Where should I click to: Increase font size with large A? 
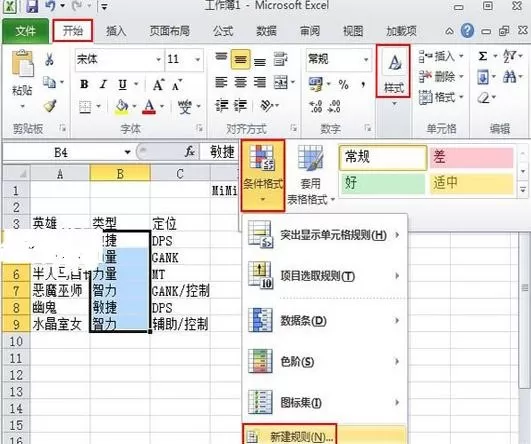pos(158,85)
